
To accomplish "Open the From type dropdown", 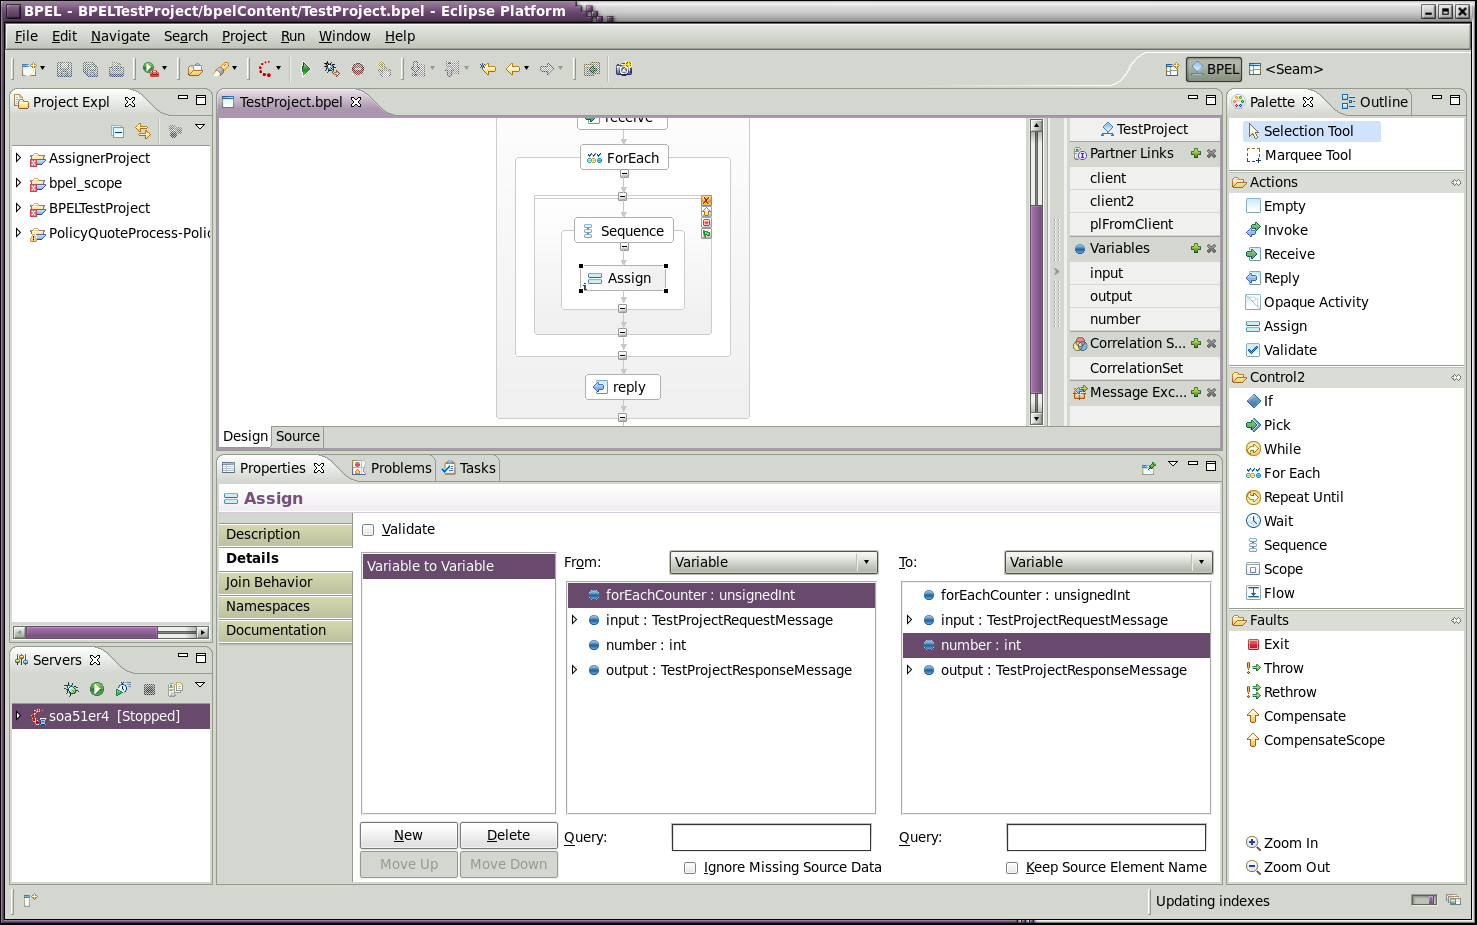I will click(773, 562).
